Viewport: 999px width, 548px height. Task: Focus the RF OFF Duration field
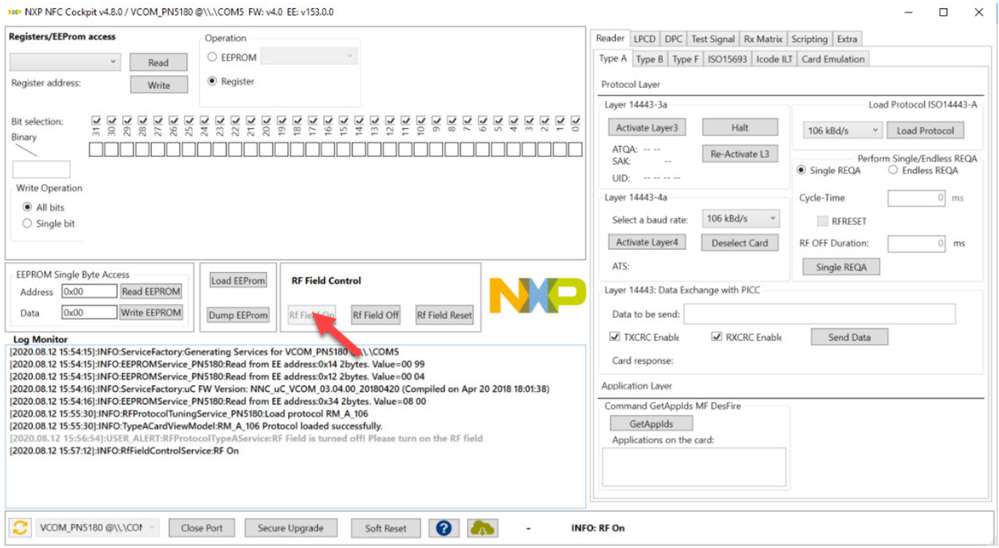(916, 243)
